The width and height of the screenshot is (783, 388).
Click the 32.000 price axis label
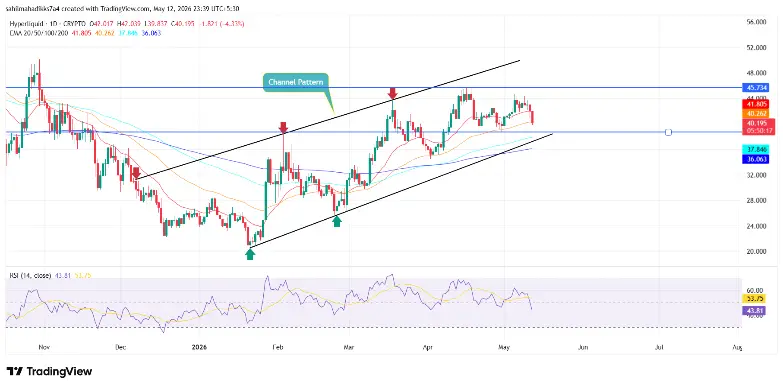(757, 175)
